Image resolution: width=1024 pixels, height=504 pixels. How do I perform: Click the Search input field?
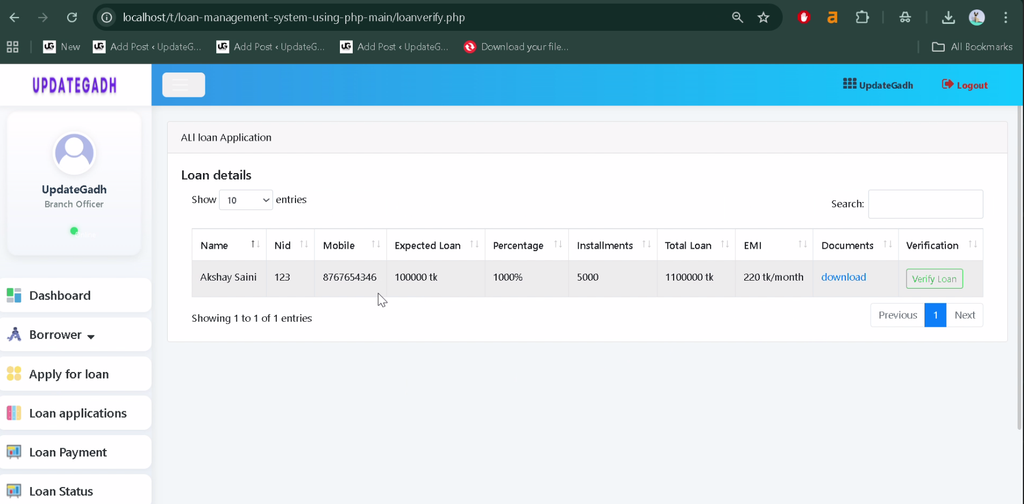925,204
